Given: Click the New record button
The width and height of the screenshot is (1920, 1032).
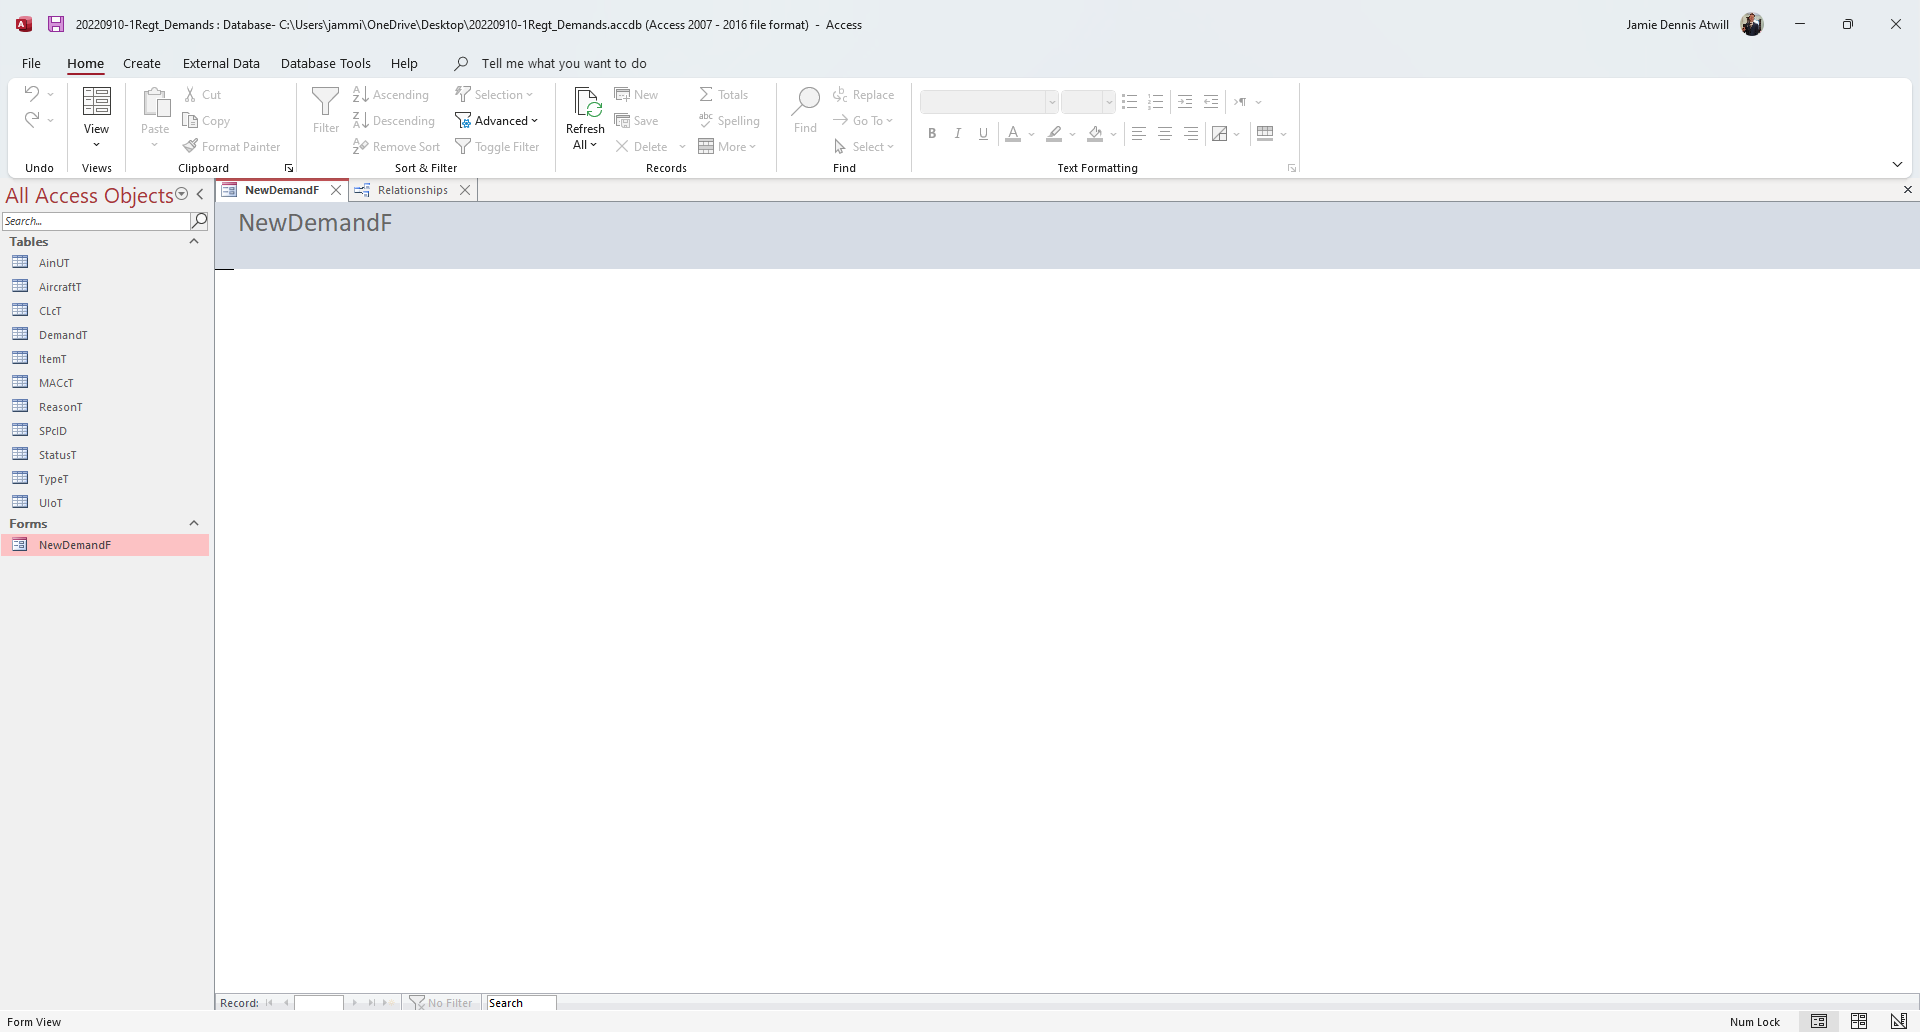Looking at the screenshot, I should point(637,95).
